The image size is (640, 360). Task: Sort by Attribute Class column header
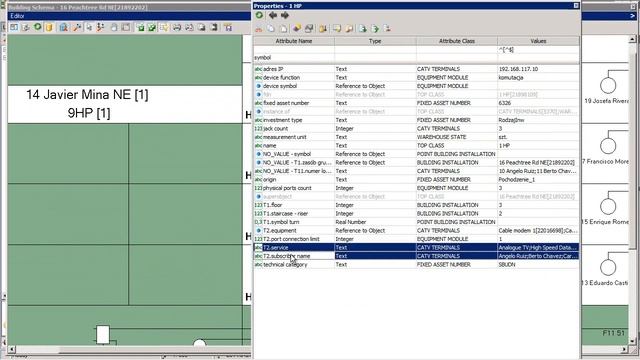(457, 41)
